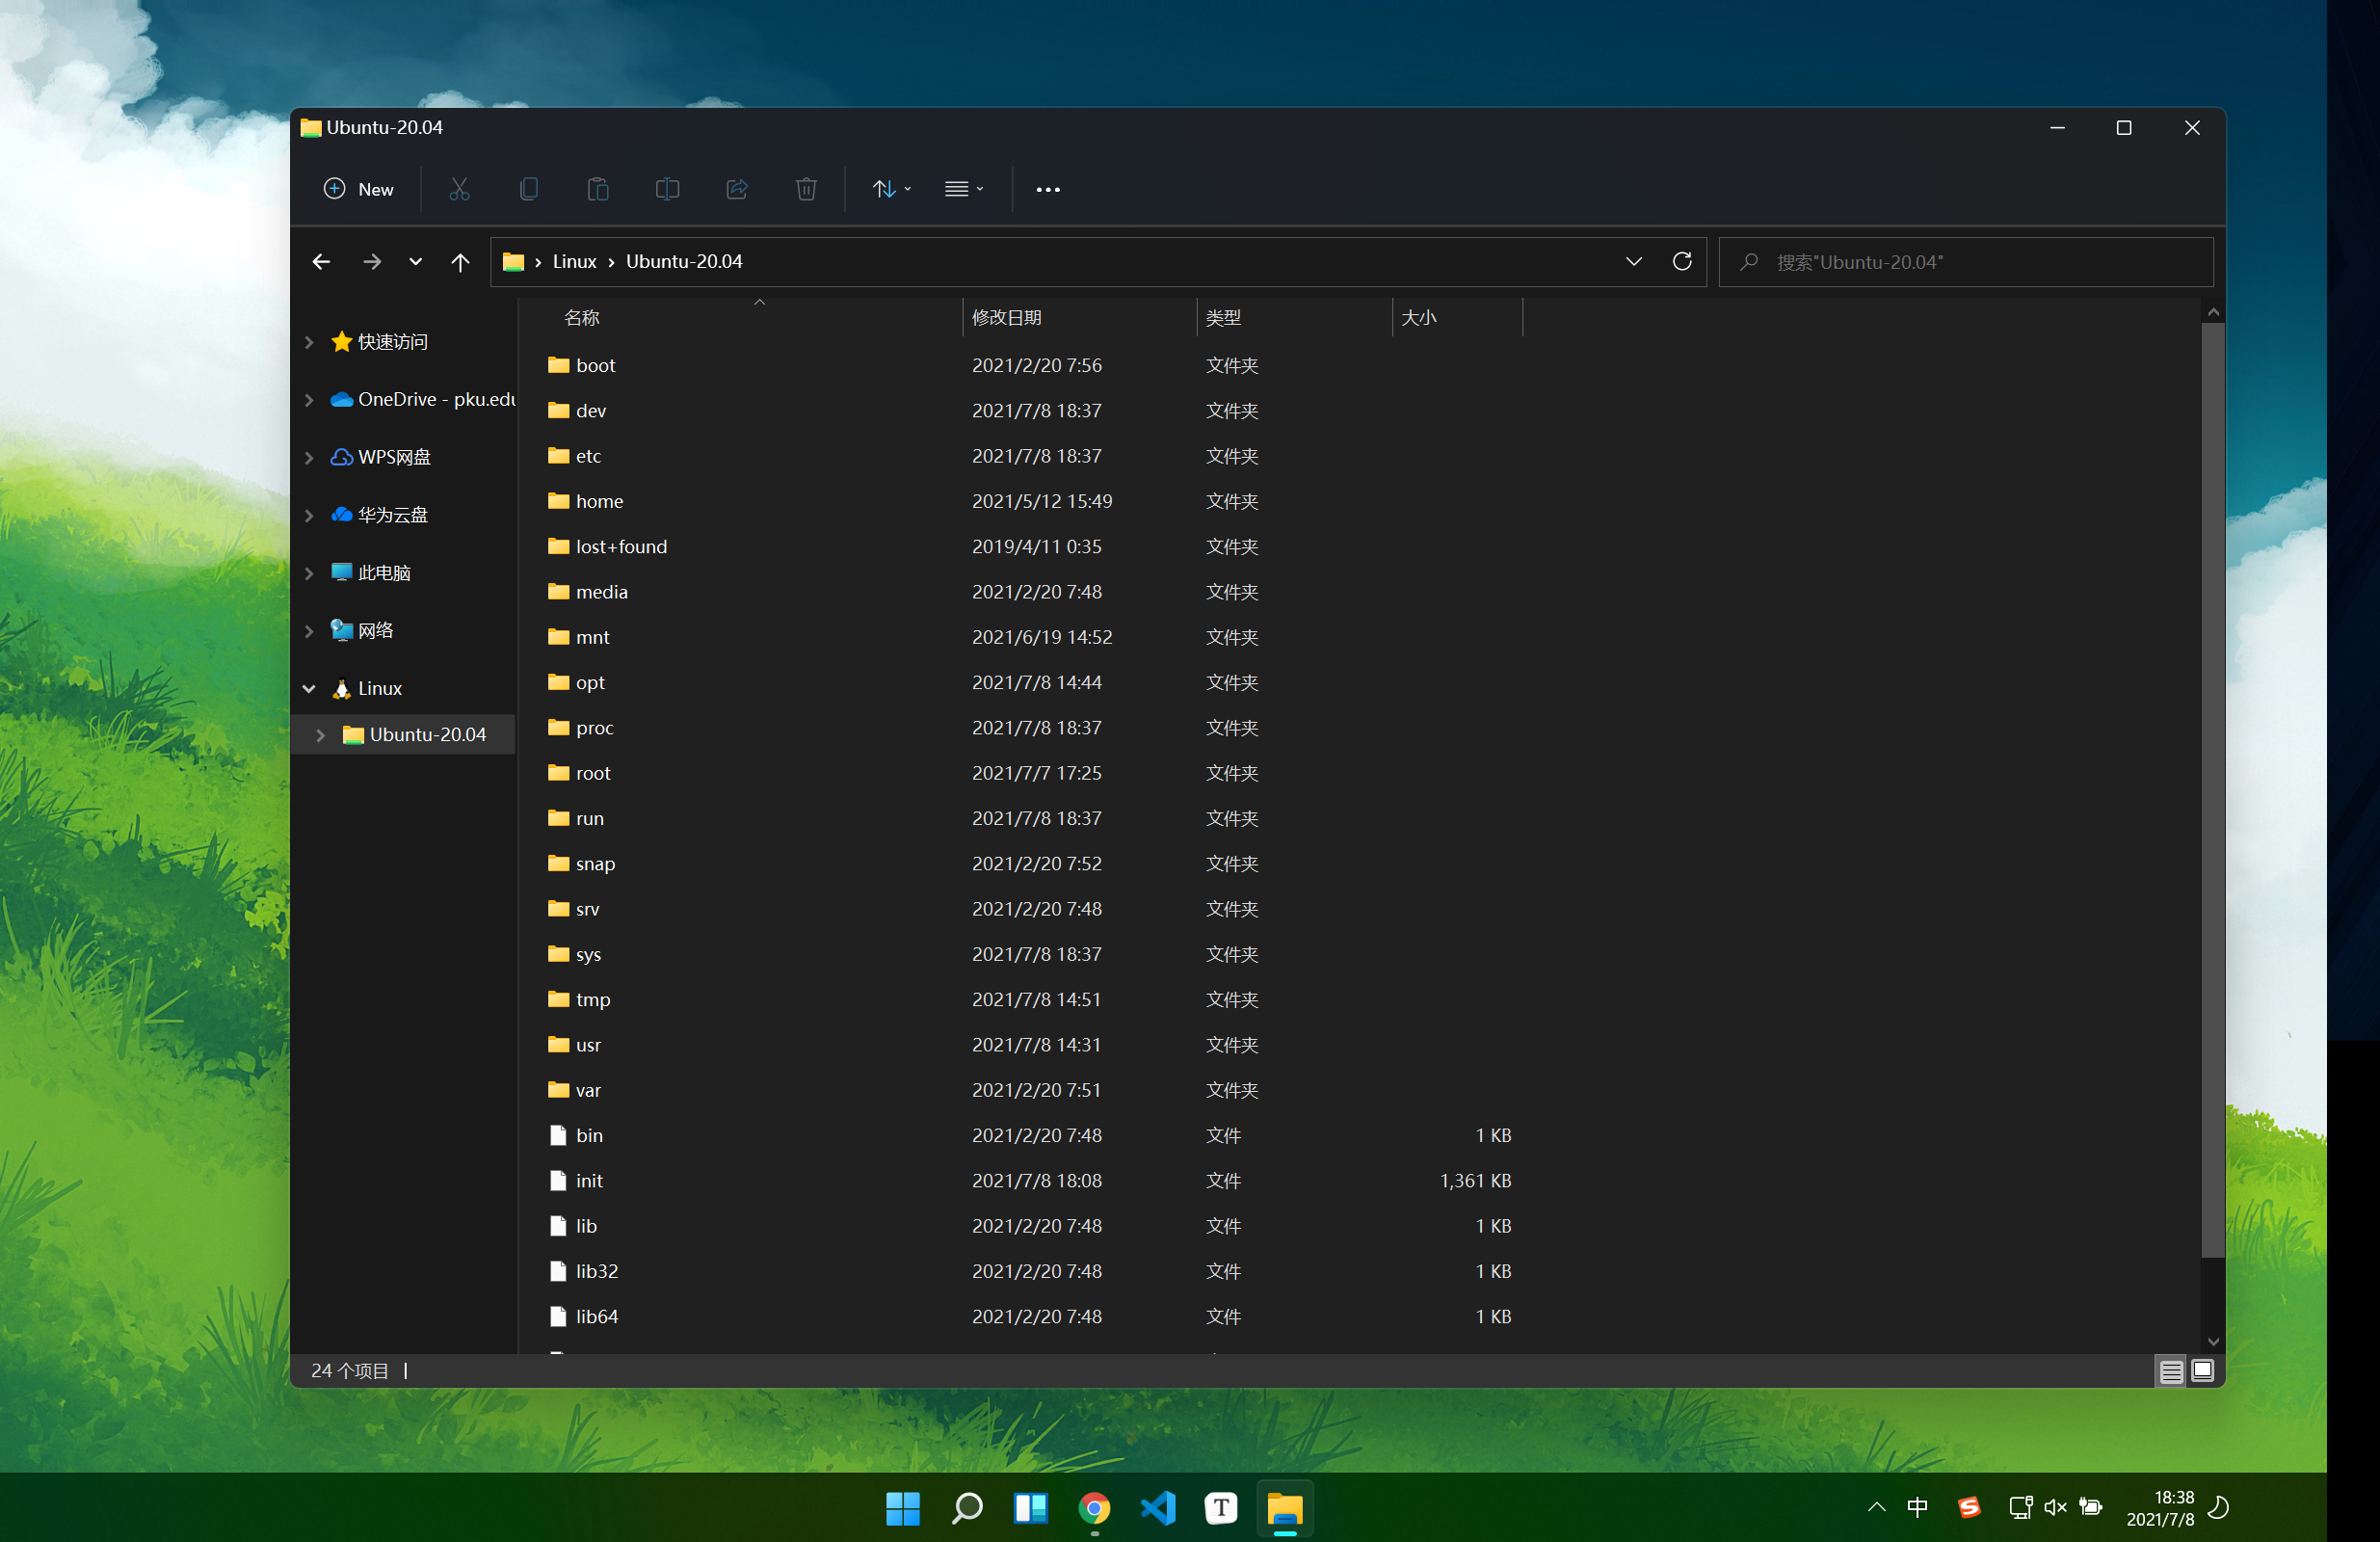This screenshot has width=2380, height=1542.
Task: Open the See more (...) menu
Action: [1048, 189]
